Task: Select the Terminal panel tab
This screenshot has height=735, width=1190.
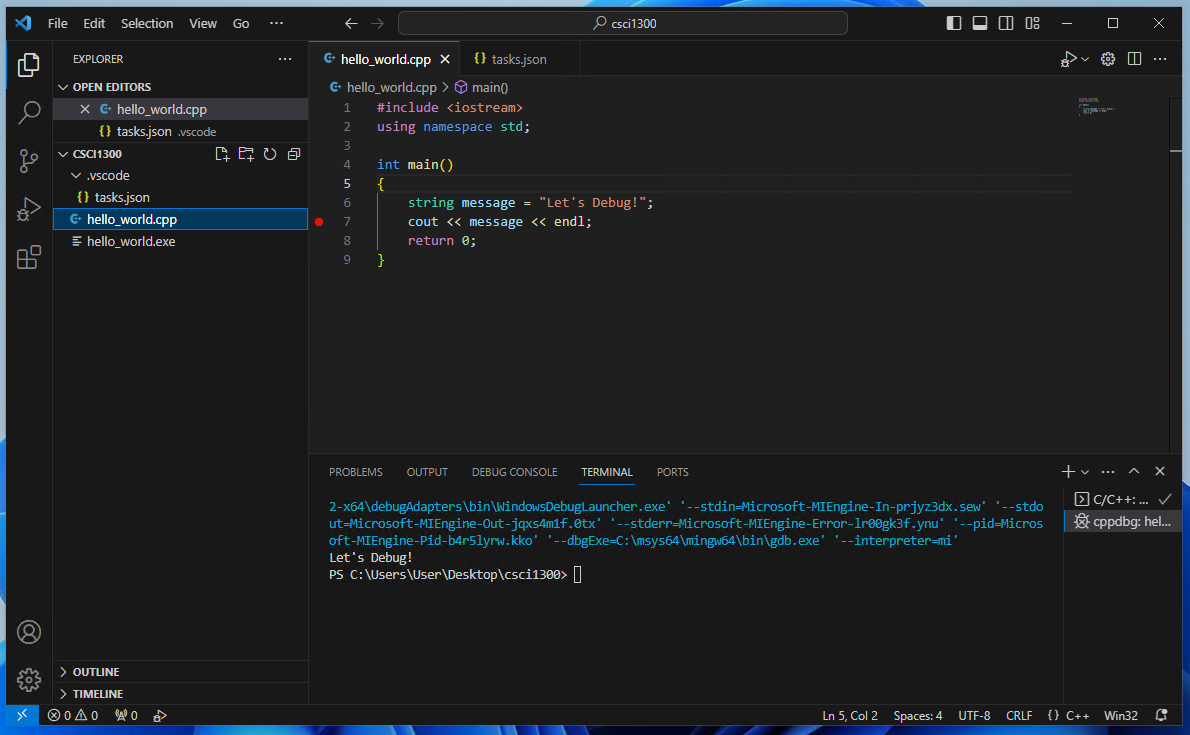Action: 607,472
